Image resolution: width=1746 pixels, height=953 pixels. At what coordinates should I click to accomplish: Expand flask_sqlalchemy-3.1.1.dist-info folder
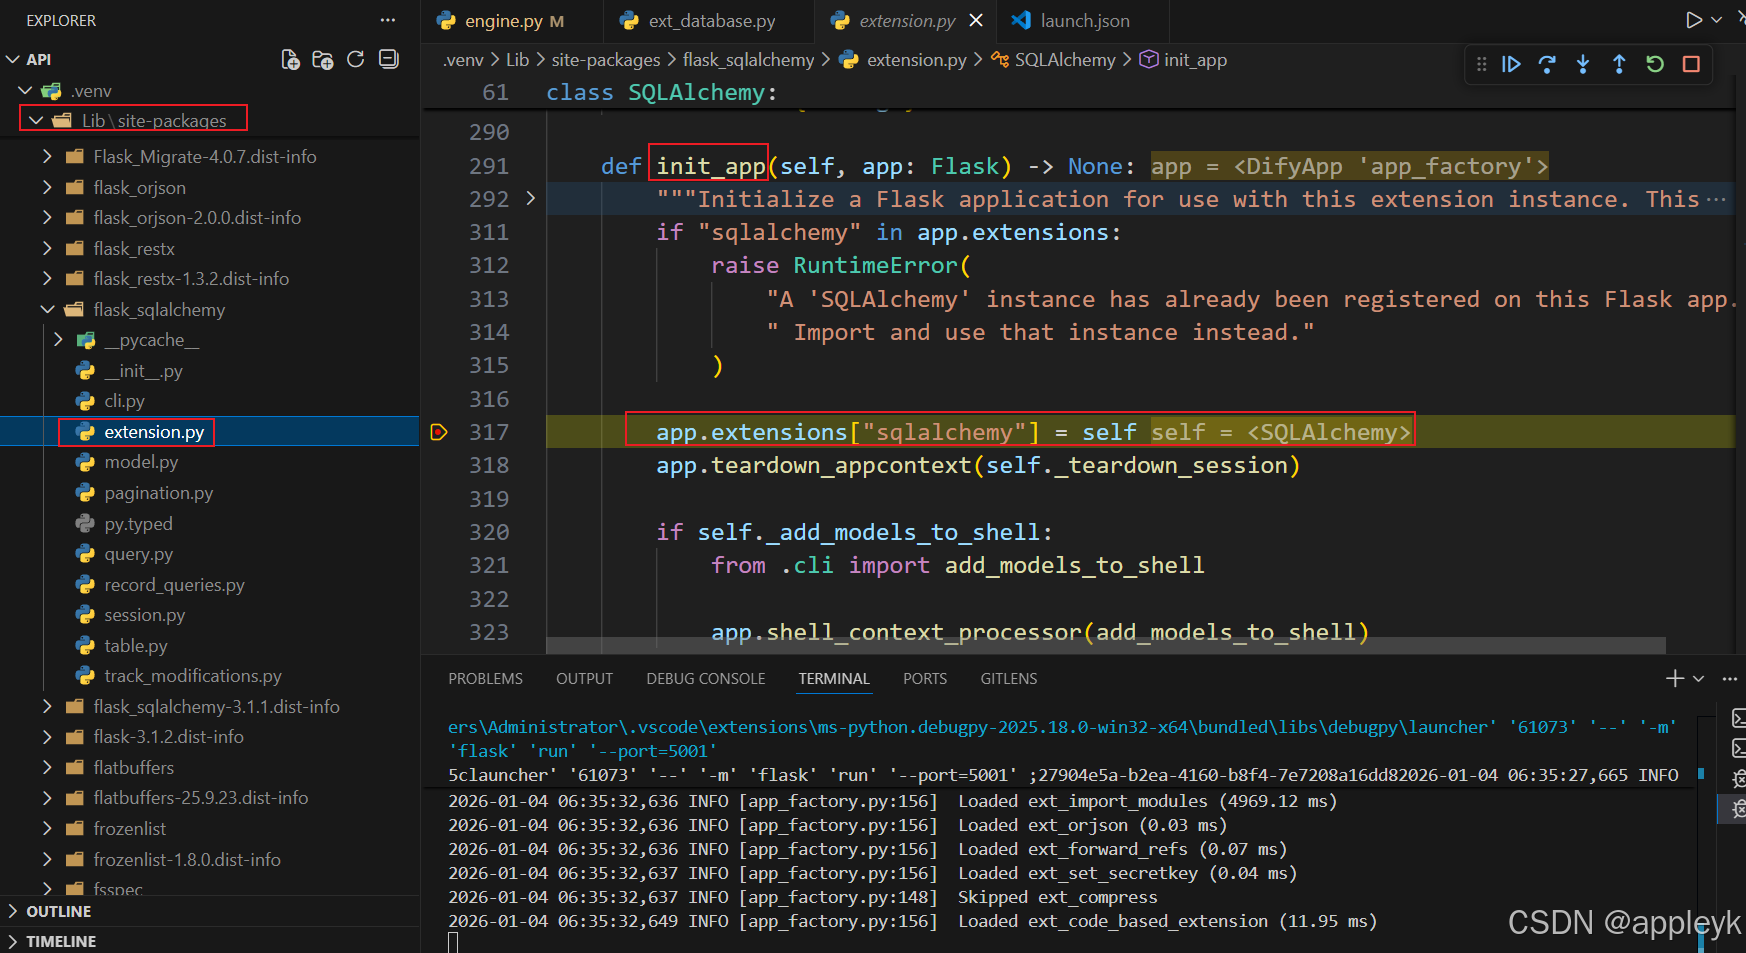tap(47, 707)
